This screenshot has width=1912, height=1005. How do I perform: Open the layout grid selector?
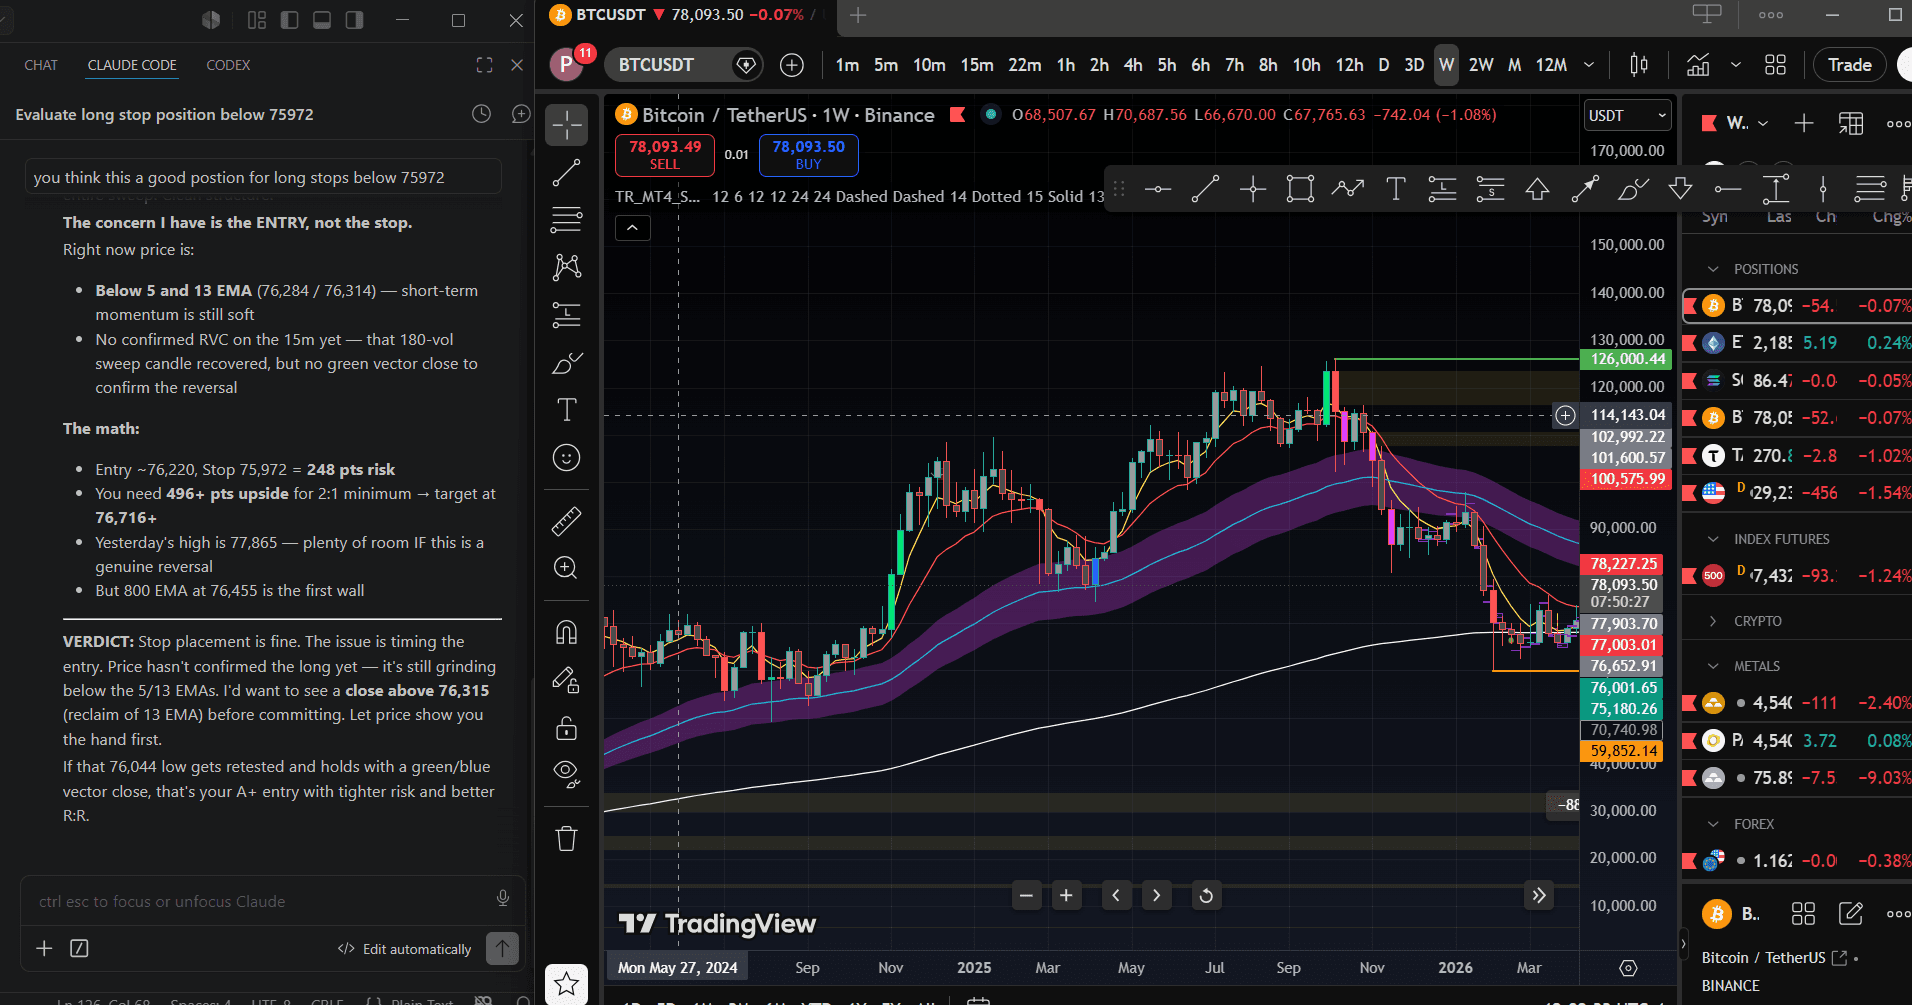pos(1775,65)
